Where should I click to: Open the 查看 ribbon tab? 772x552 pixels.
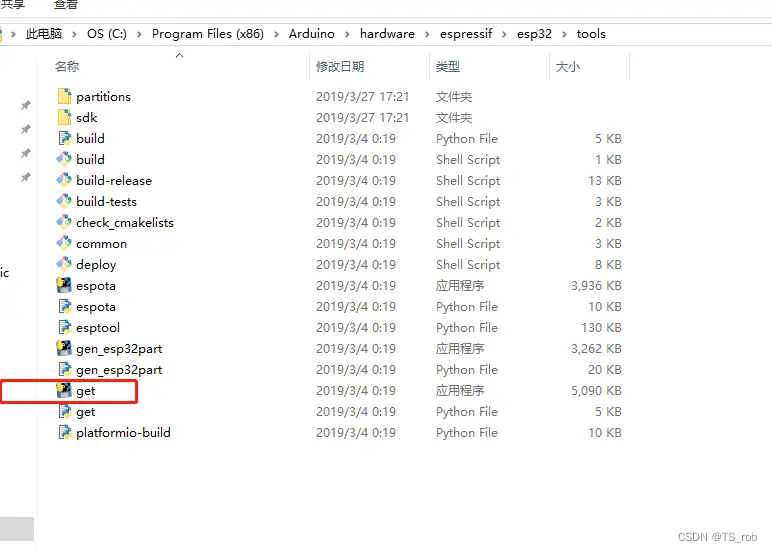tap(65, 4)
